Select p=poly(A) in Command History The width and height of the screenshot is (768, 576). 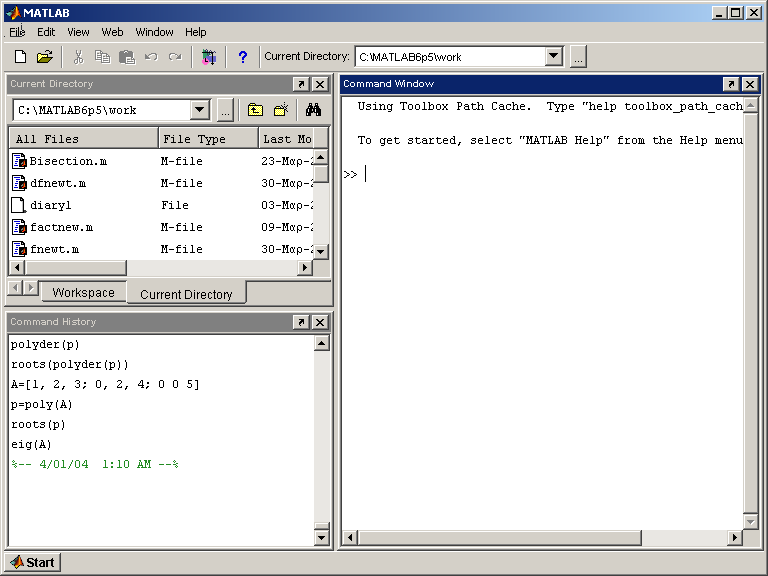click(x=42, y=405)
